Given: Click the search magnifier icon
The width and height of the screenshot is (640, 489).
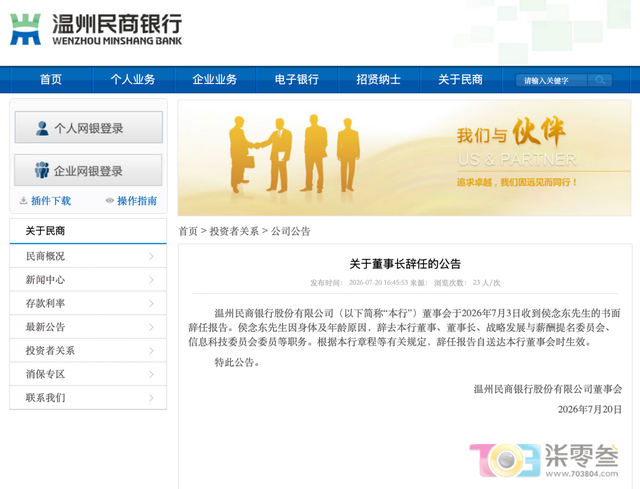Looking at the screenshot, I should 600,80.
